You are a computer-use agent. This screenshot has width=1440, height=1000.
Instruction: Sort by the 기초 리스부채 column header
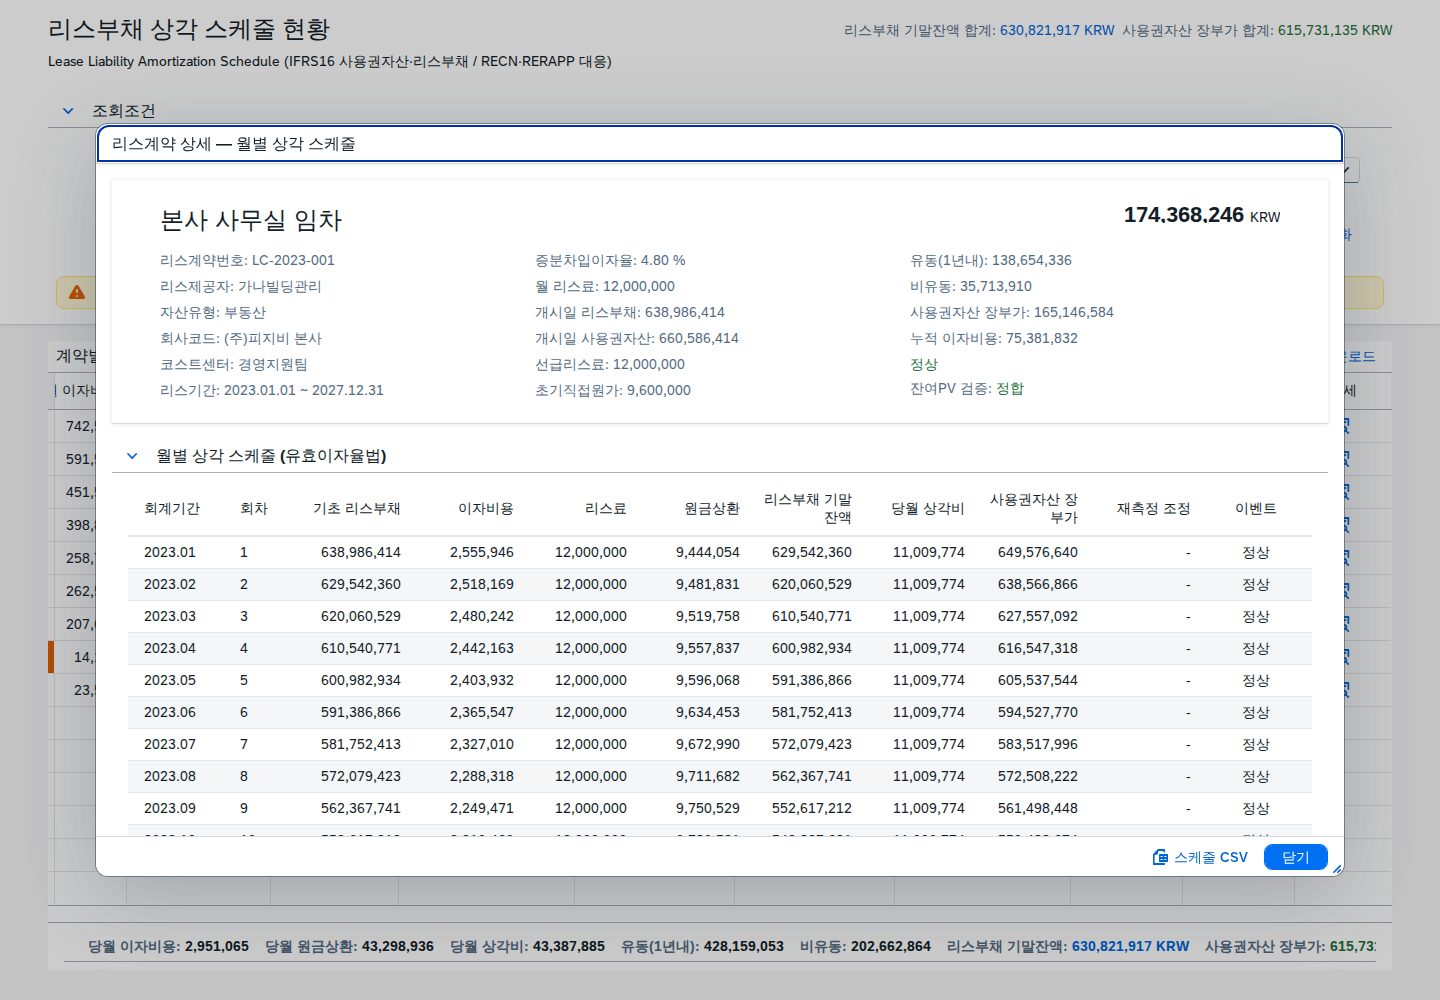click(x=357, y=508)
